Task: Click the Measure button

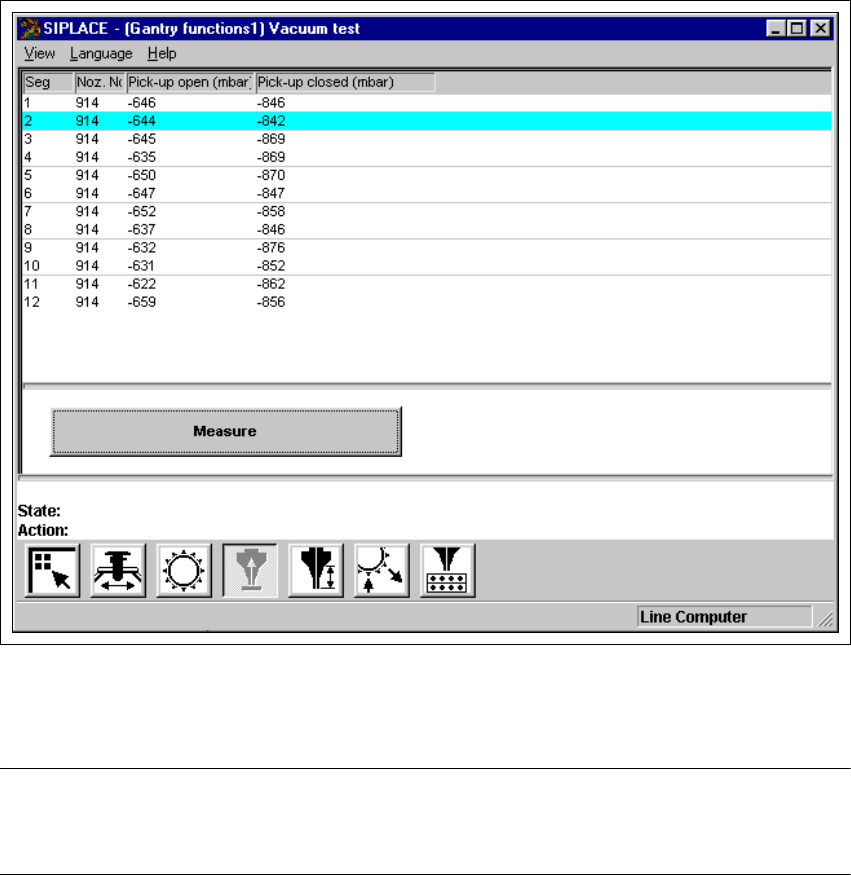Action: [x=225, y=431]
